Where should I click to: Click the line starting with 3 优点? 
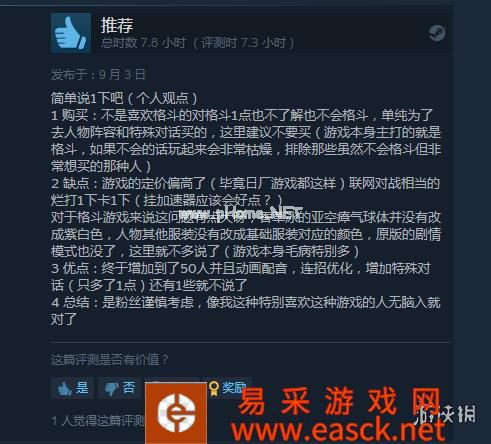pyautogui.click(x=241, y=268)
